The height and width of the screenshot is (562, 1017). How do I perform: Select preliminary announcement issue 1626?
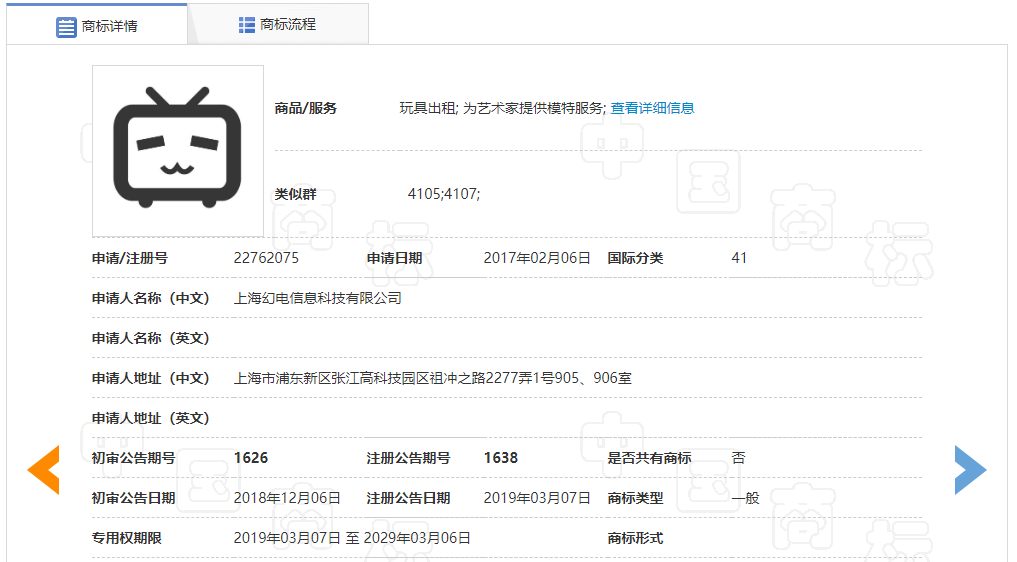point(251,458)
